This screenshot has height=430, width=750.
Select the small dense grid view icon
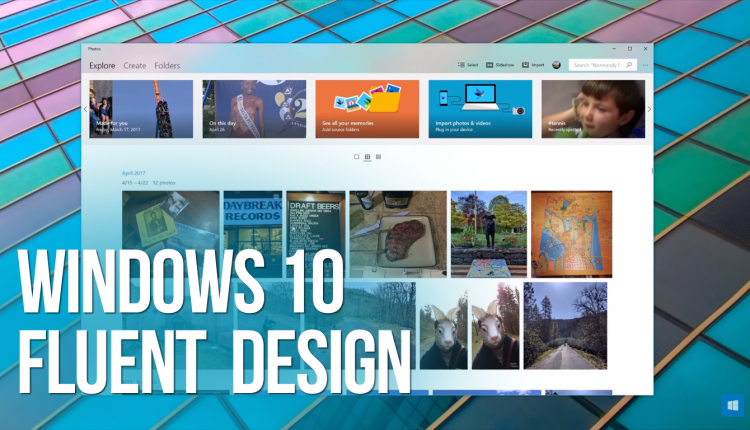tap(378, 156)
